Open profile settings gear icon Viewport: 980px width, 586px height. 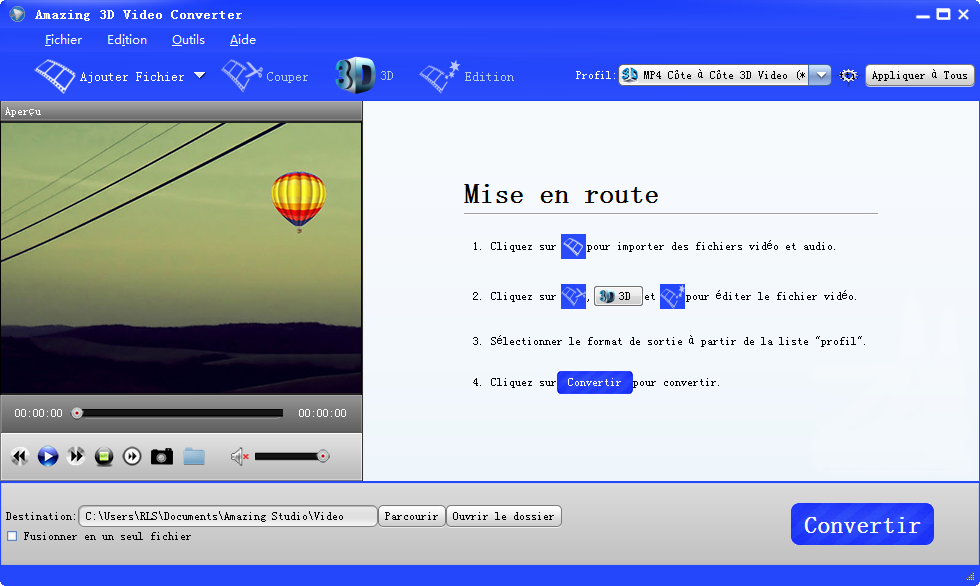[848, 76]
